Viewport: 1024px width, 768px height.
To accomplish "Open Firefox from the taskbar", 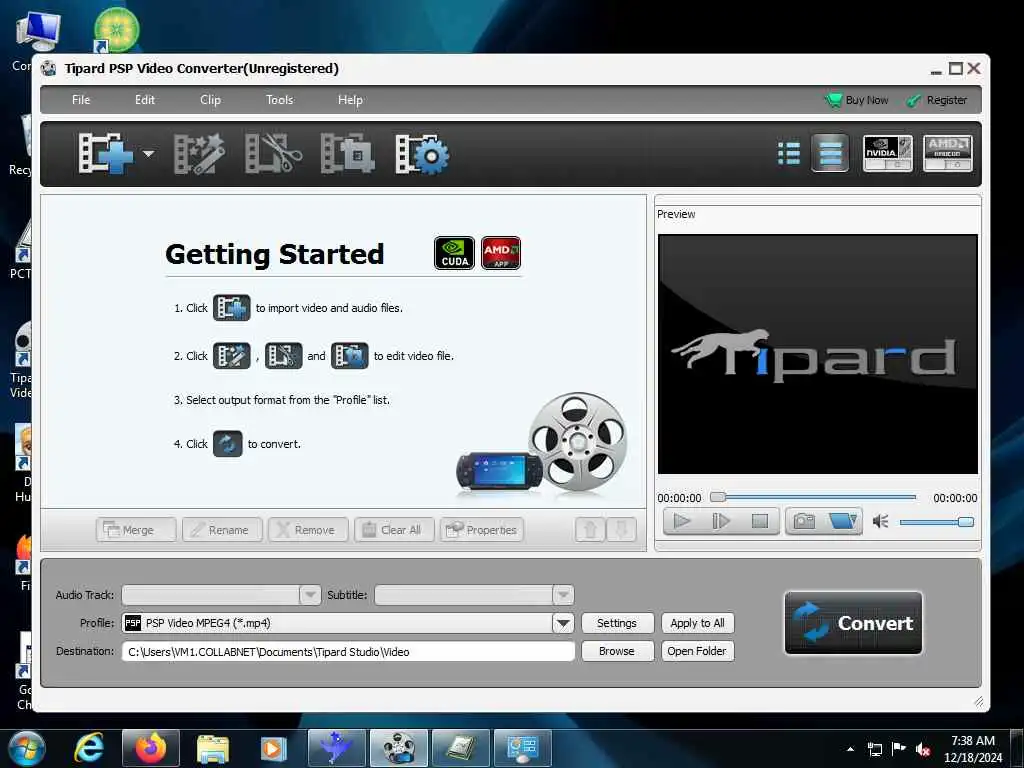I will point(151,748).
